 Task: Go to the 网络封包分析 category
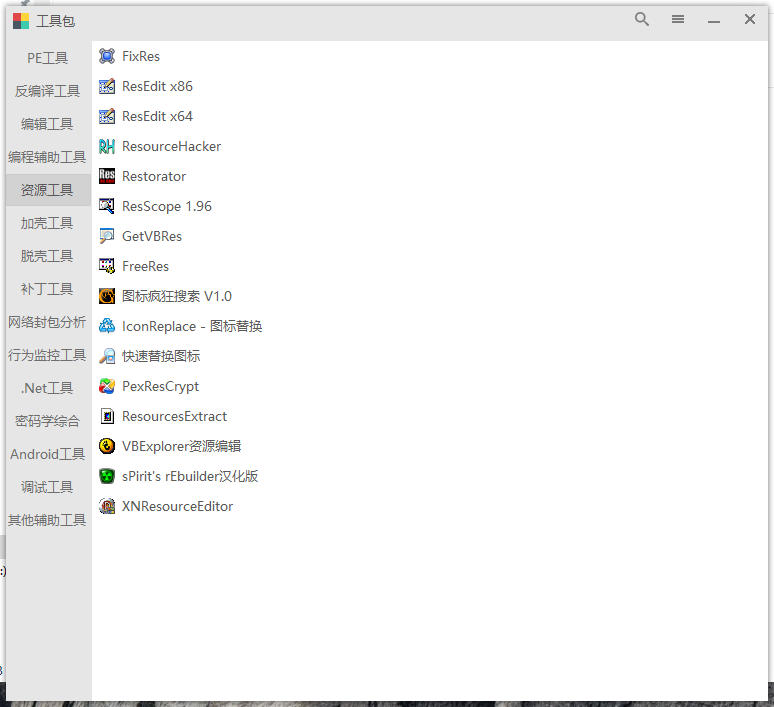pos(48,322)
